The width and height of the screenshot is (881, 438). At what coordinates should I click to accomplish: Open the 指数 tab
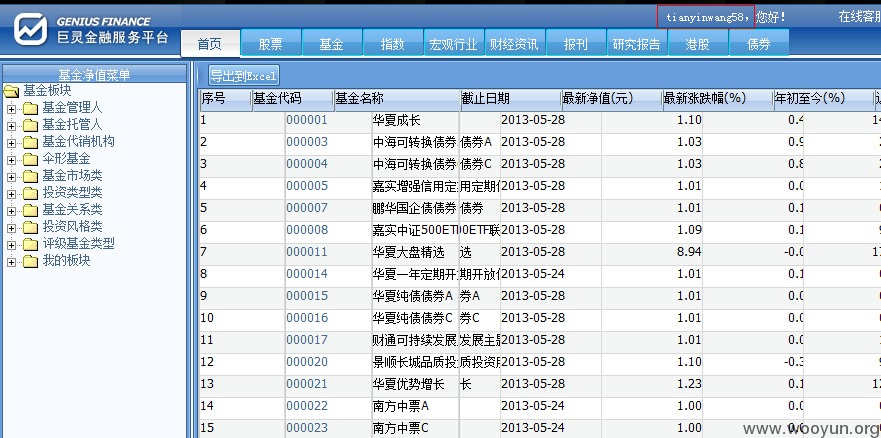393,43
